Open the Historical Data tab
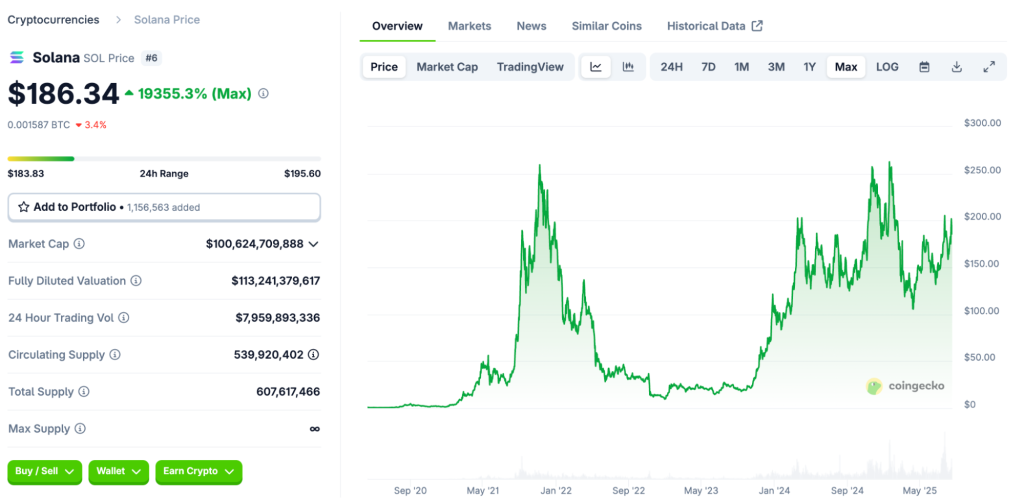Image resolution: width=1024 pixels, height=498 pixels. tap(714, 26)
